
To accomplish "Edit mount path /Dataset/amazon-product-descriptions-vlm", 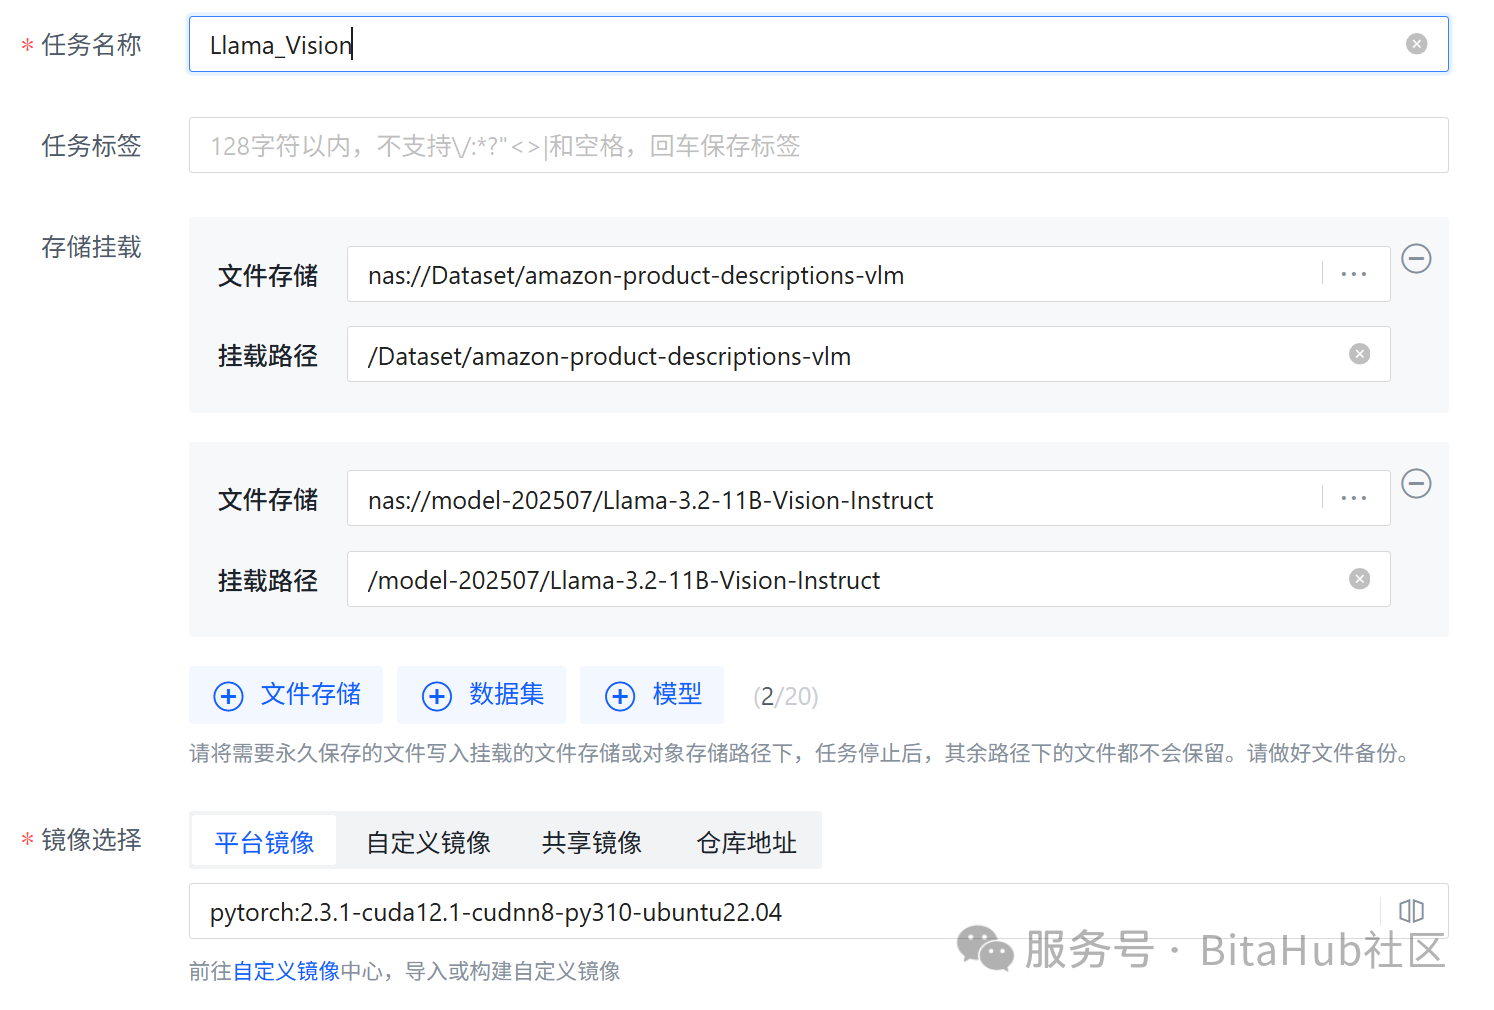I will pyautogui.click(x=868, y=354).
